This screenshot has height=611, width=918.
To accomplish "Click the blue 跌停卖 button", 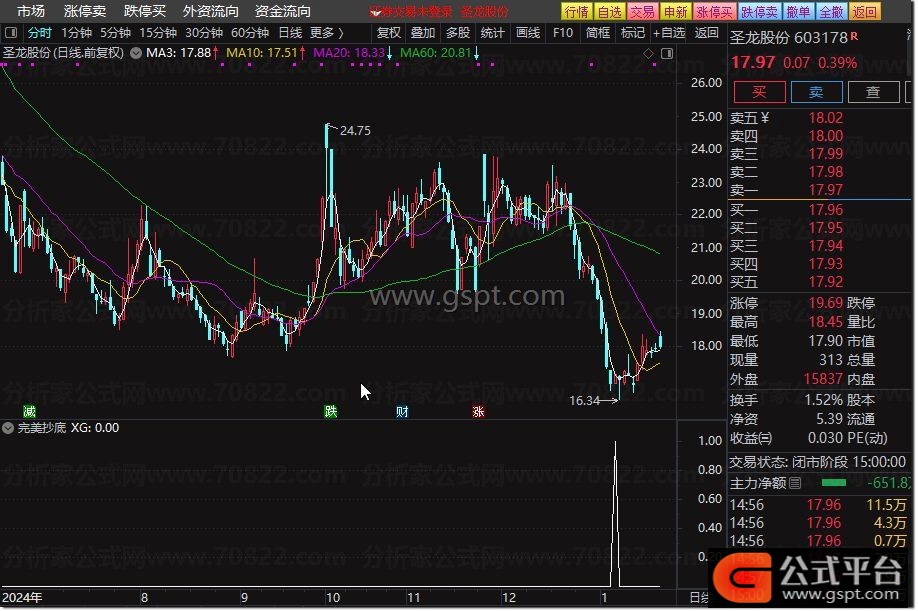I will pos(759,12).
